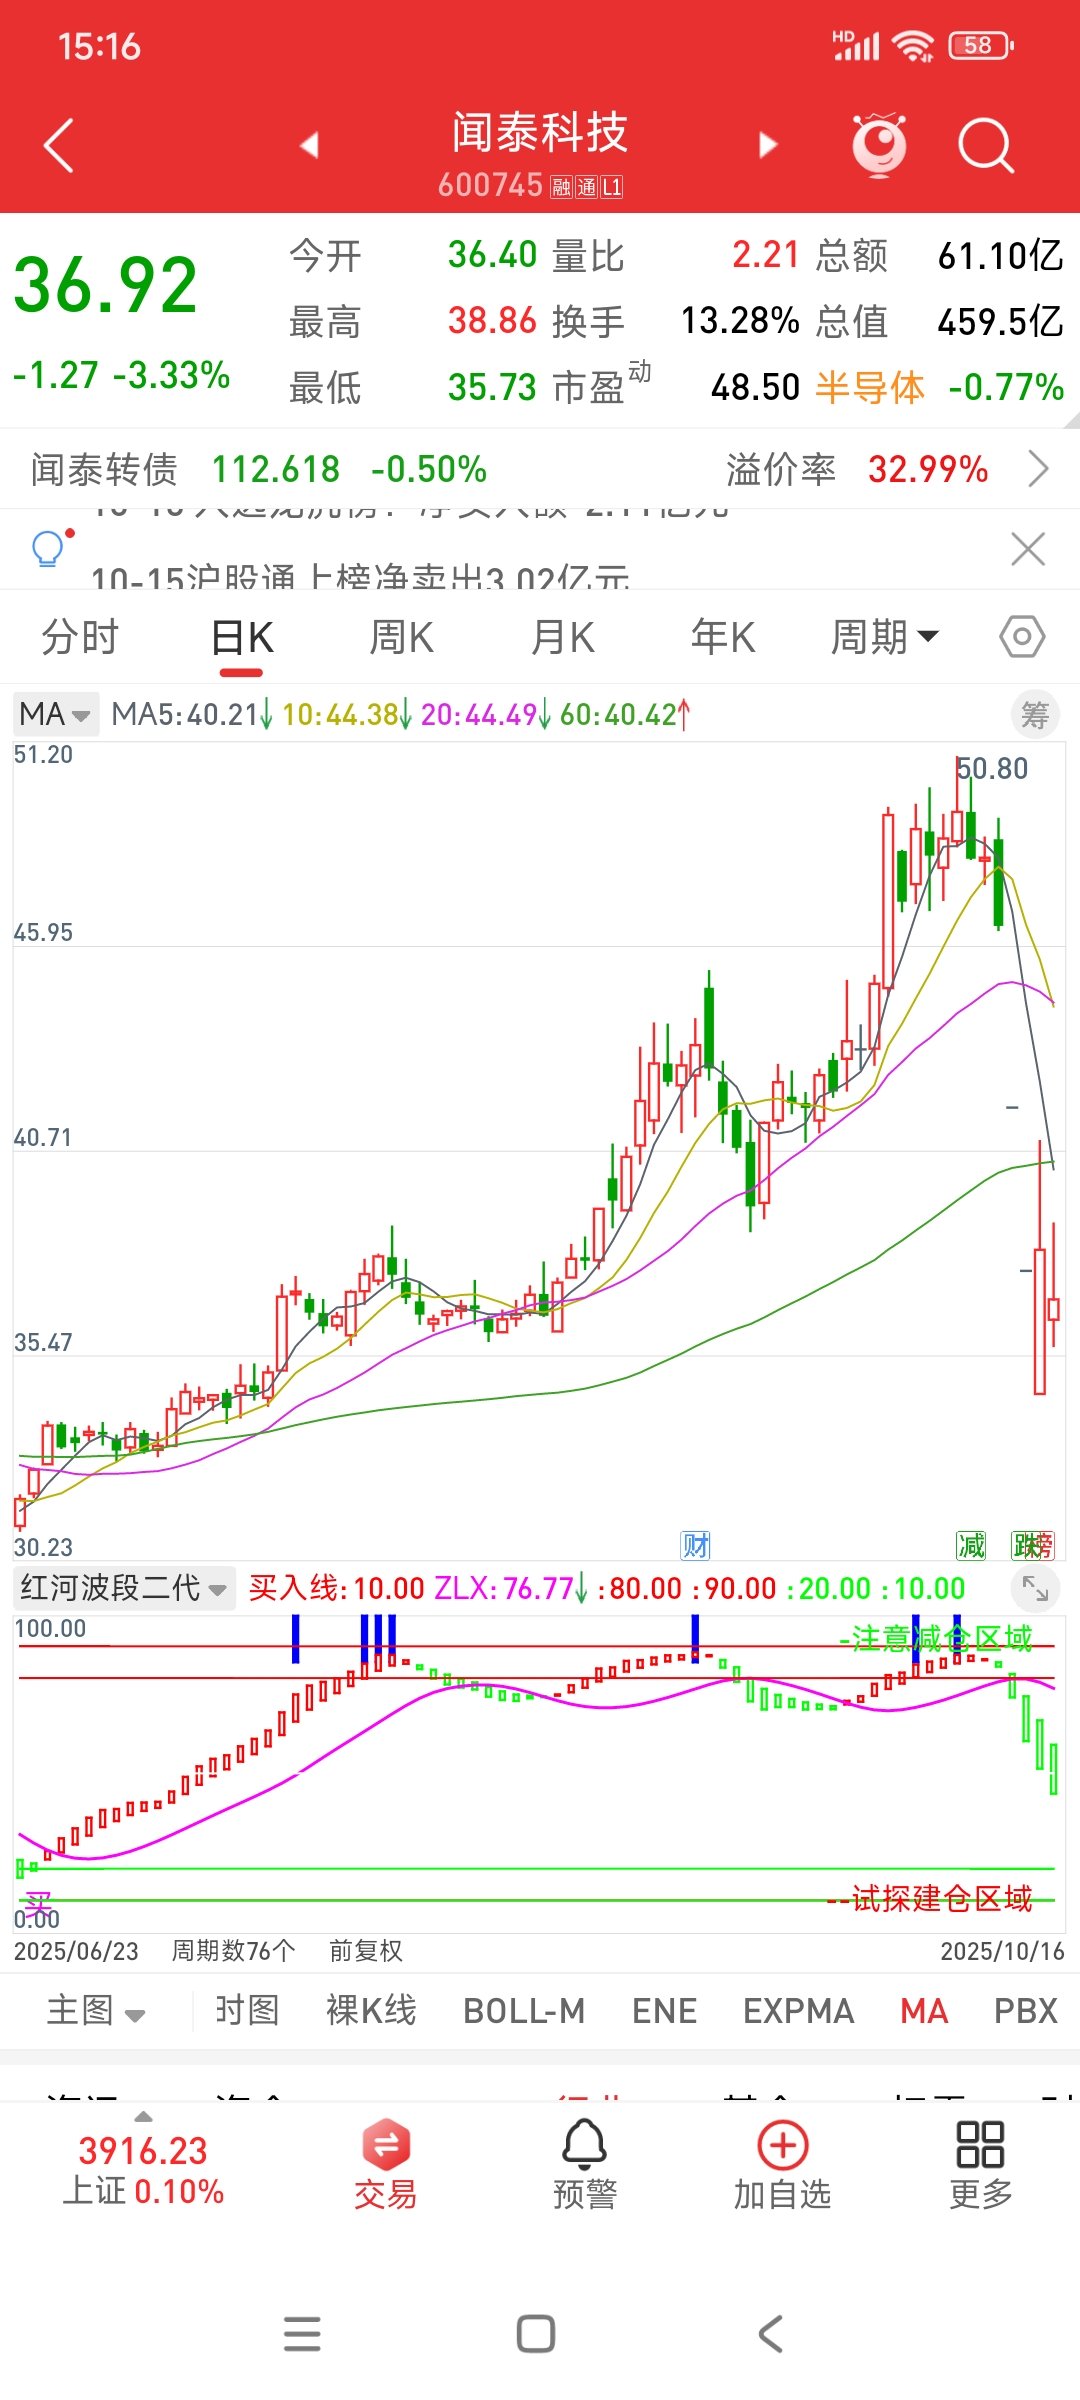This screenshot has height=2400, width=1080.
Task: Switch to 年K yearly chart tab
Action: pos(723,637)
